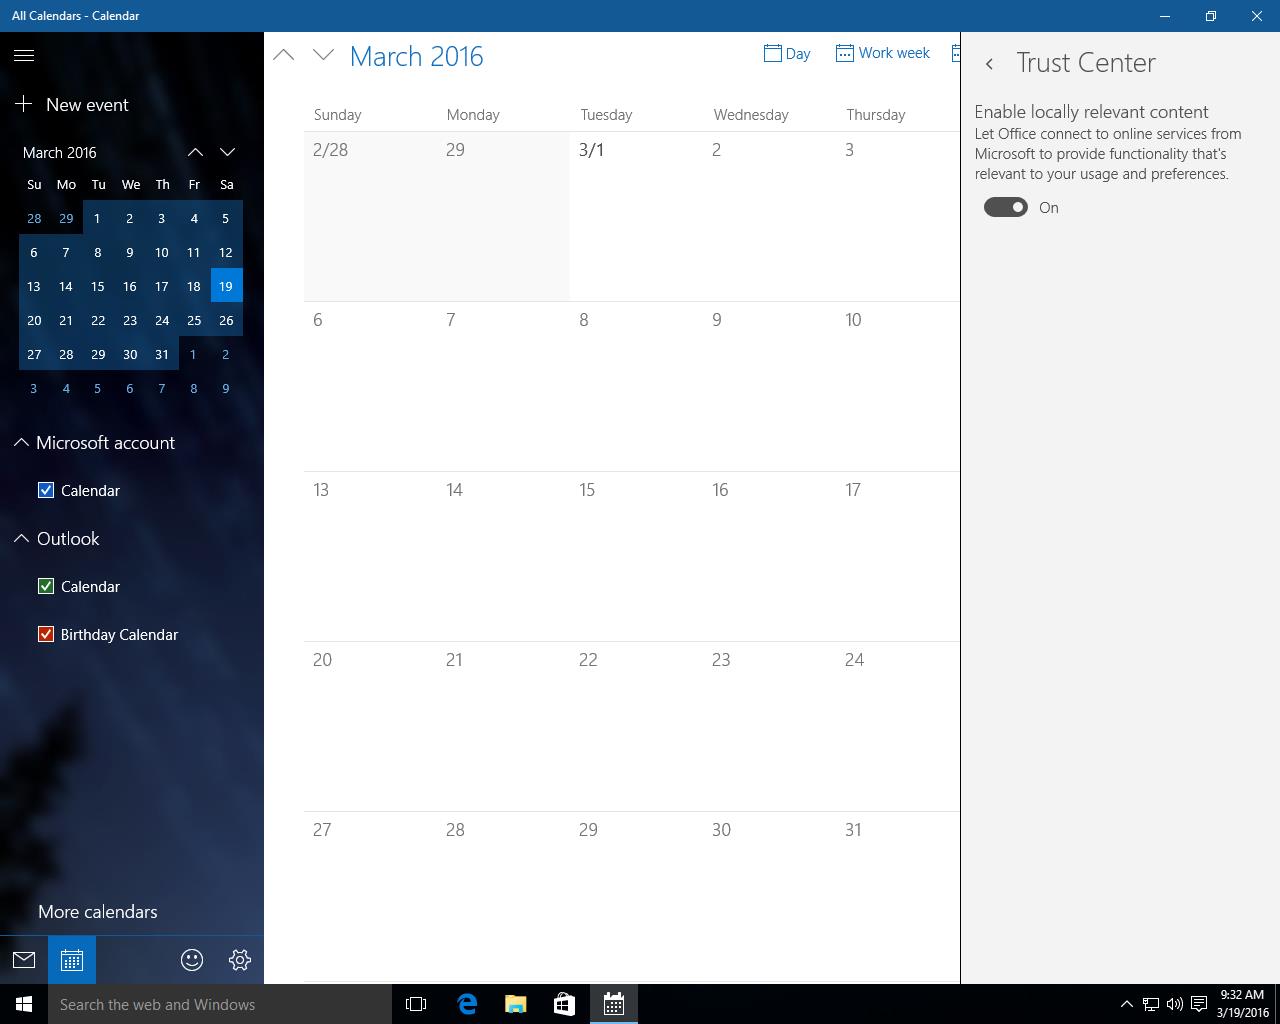Open Settings gear in sidebar
Viewport: 1280px width, 1024px height.
(240, 960)
